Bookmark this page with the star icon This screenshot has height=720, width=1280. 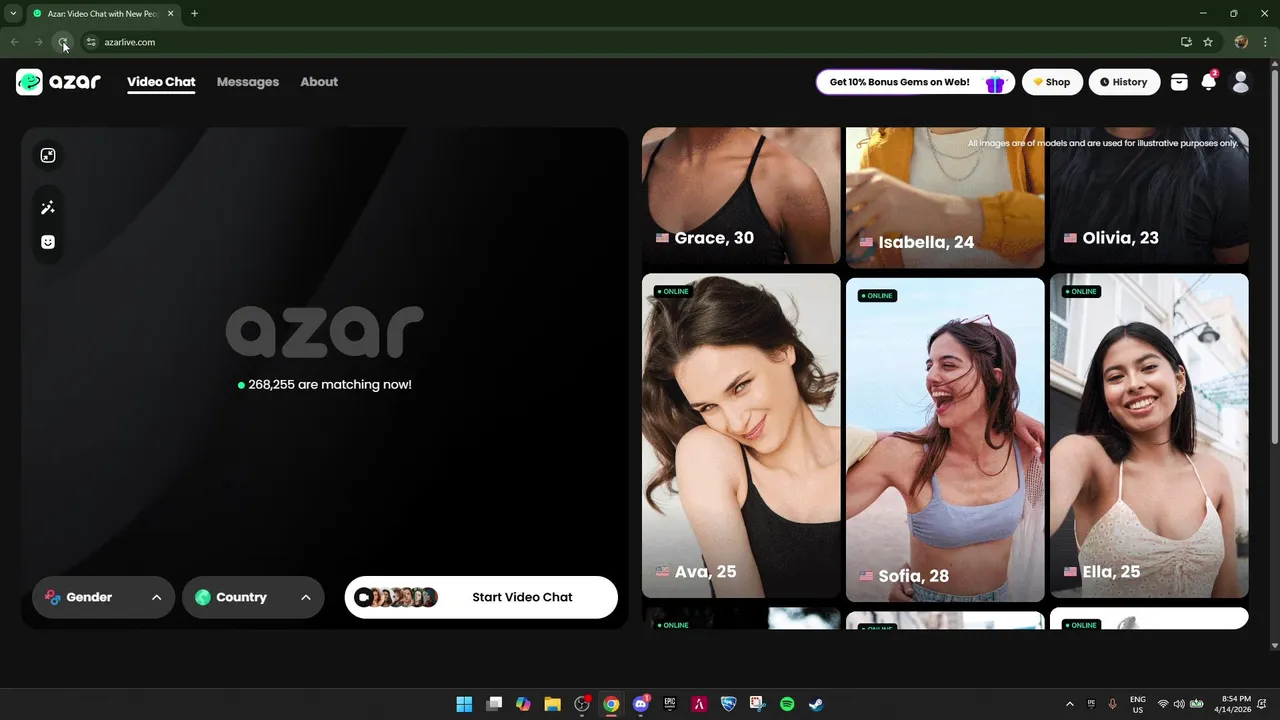tap(1208, 42)
